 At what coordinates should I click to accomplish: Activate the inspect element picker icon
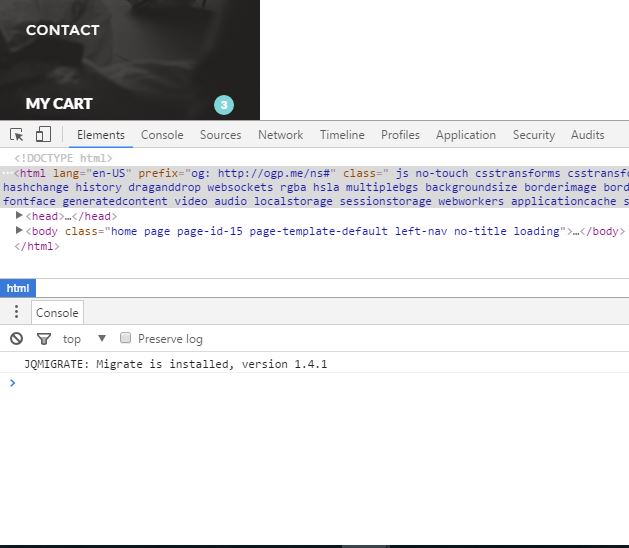[x=17, y=135]
